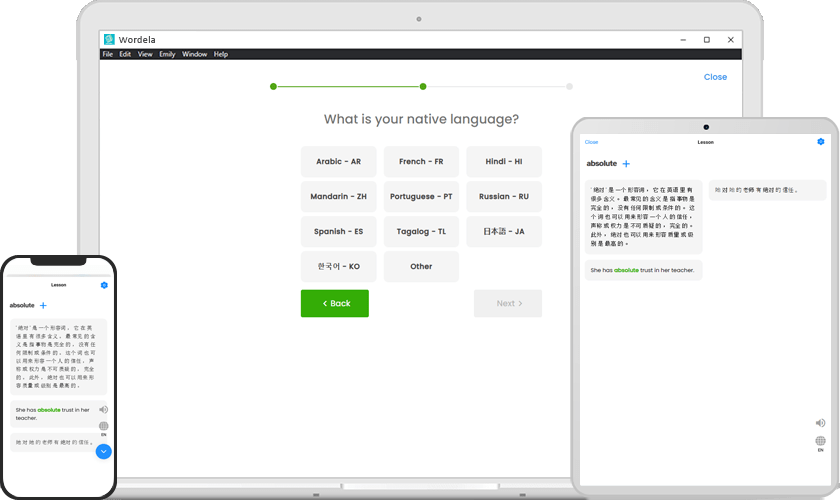Go back with the green Back button
Image resolution: width=840 pixels, height=500 pixels.
pyautogui.click(x=335, y=303)
